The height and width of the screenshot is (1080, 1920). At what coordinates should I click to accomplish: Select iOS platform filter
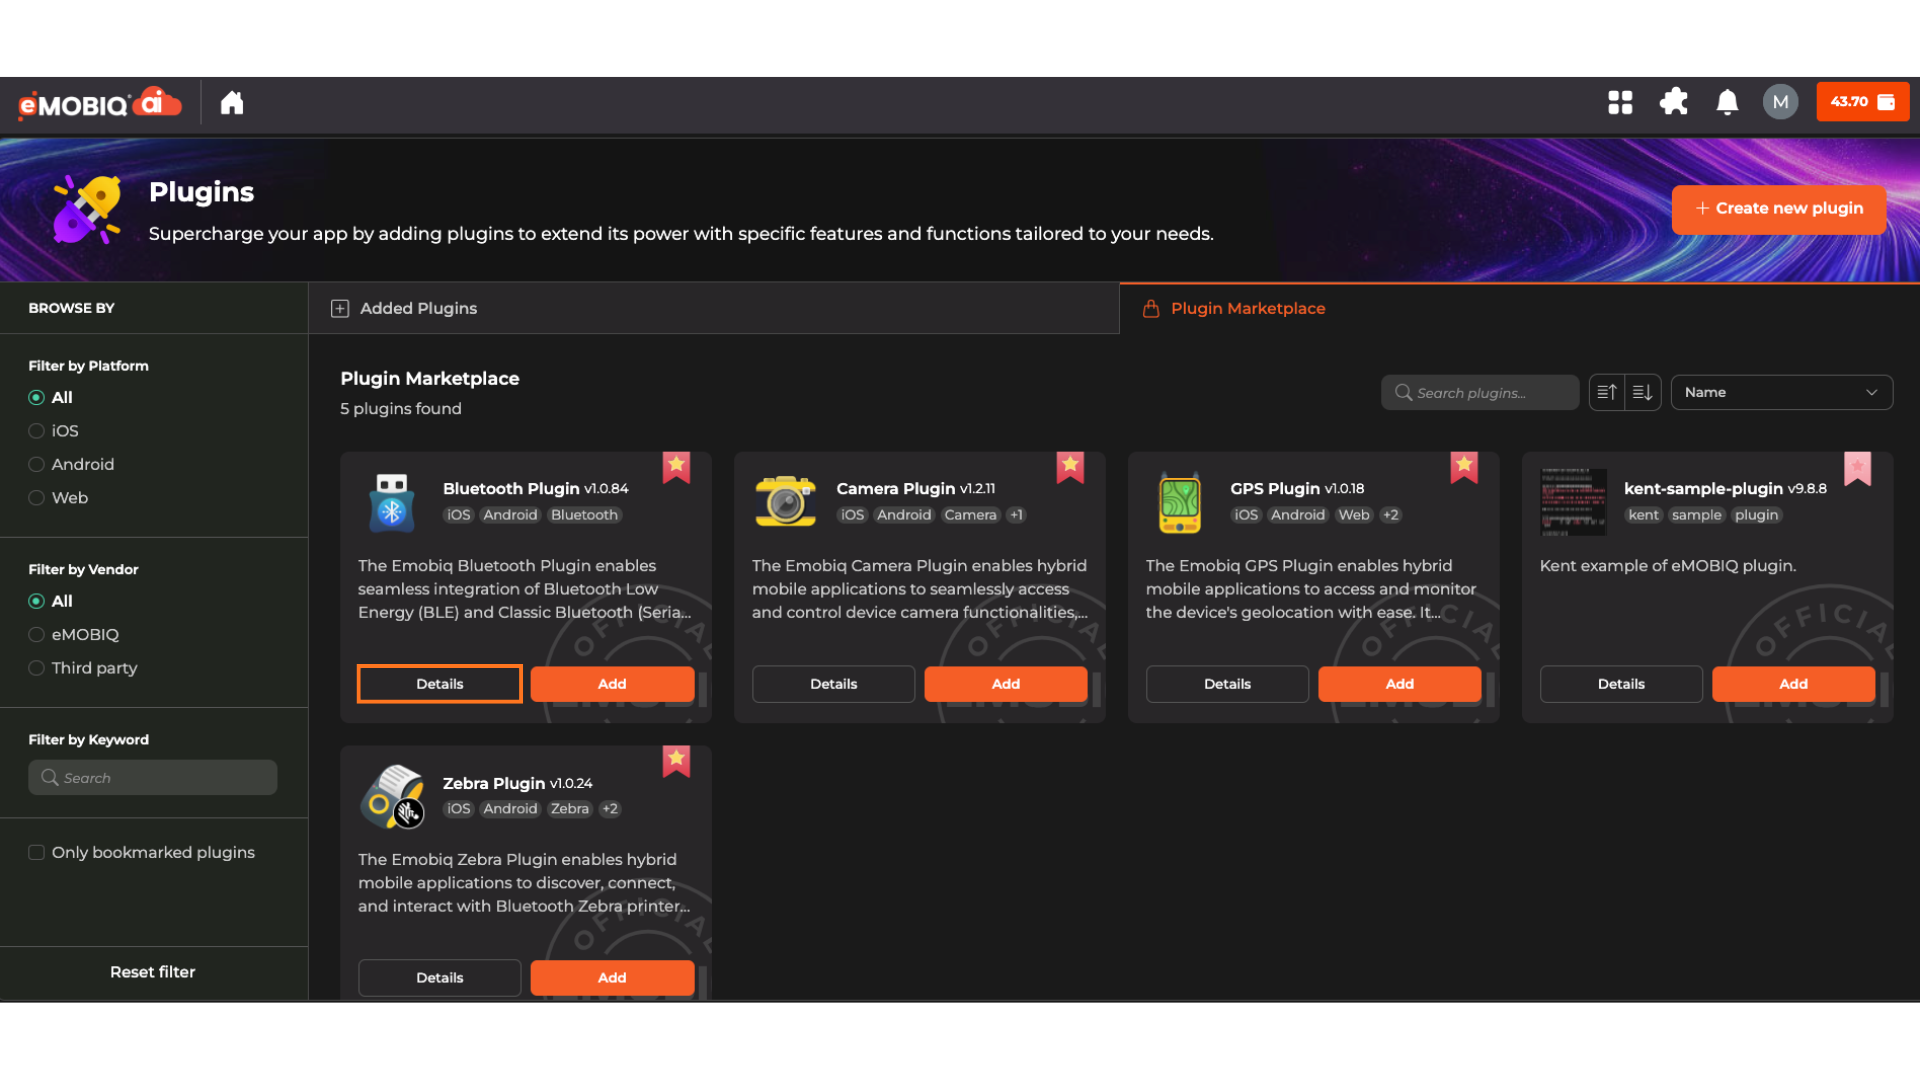tap(37, 431)
